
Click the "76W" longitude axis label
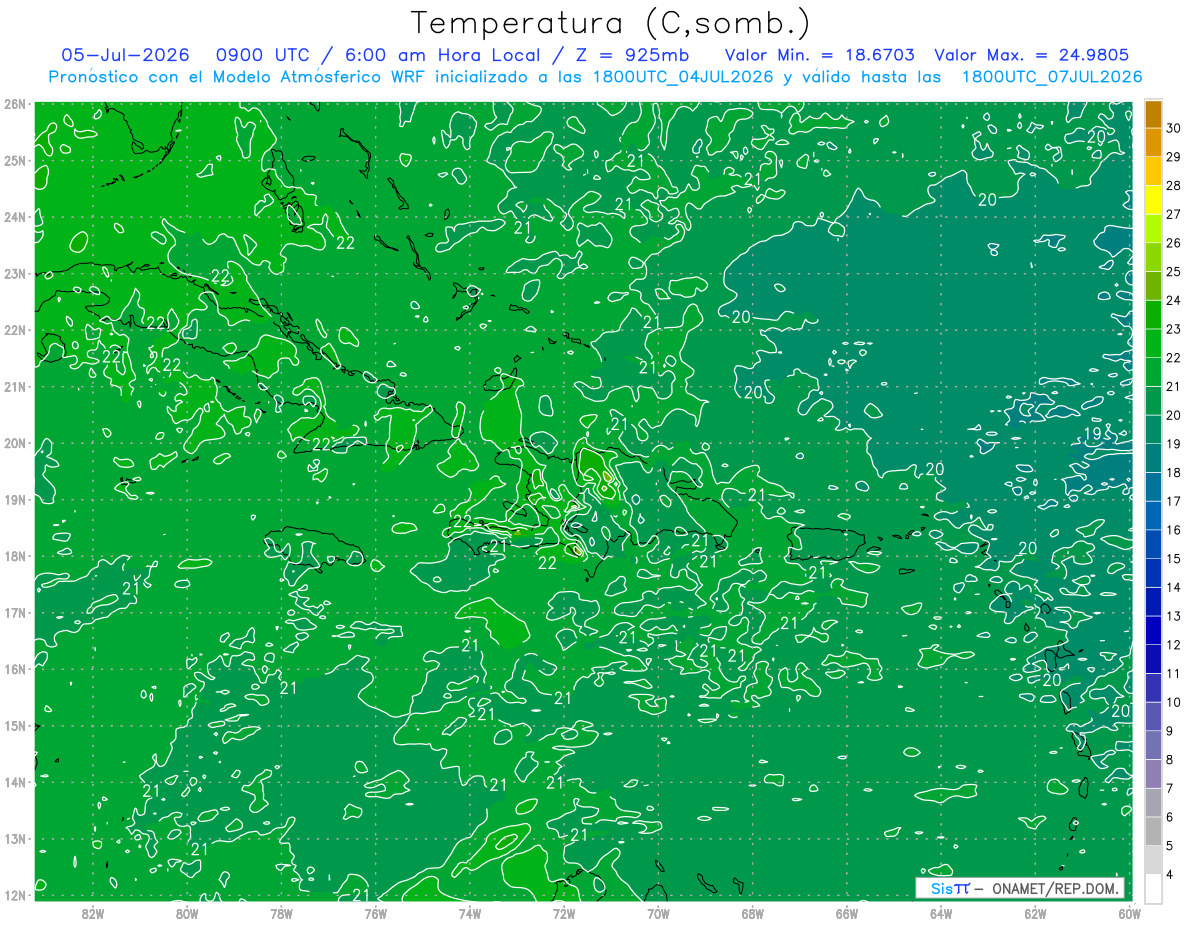[375, 913]
